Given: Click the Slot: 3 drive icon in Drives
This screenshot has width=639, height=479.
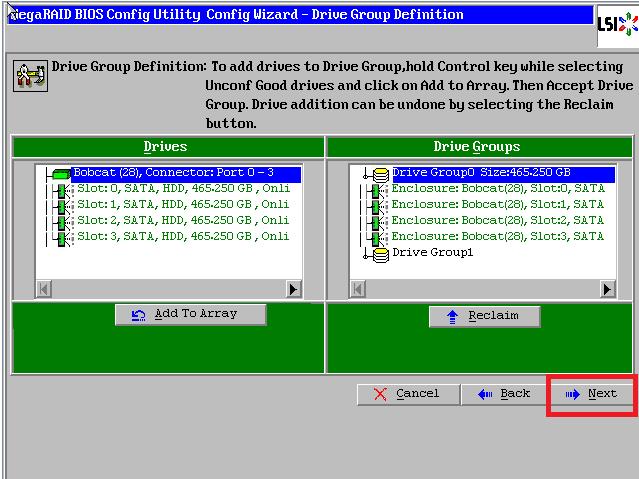Looking at the screenshot, I should coord(64,238).
